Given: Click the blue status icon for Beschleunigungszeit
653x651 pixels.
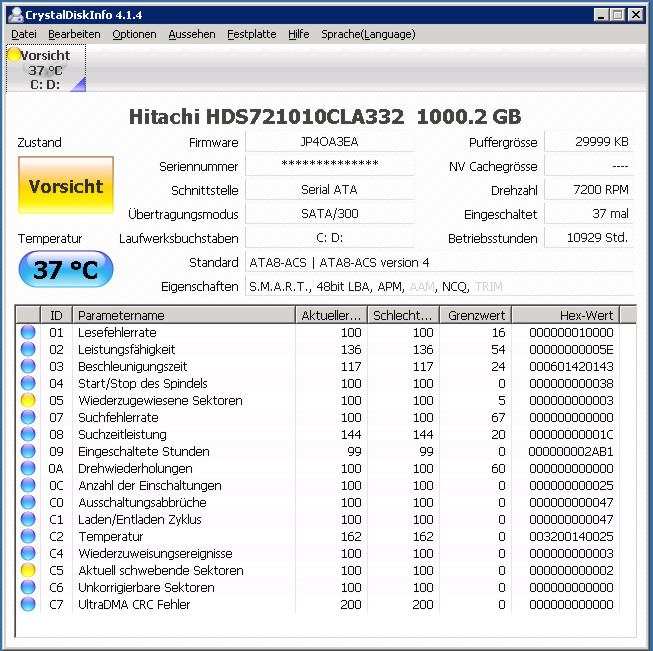Looking at the screenshot, I should 28,367.
